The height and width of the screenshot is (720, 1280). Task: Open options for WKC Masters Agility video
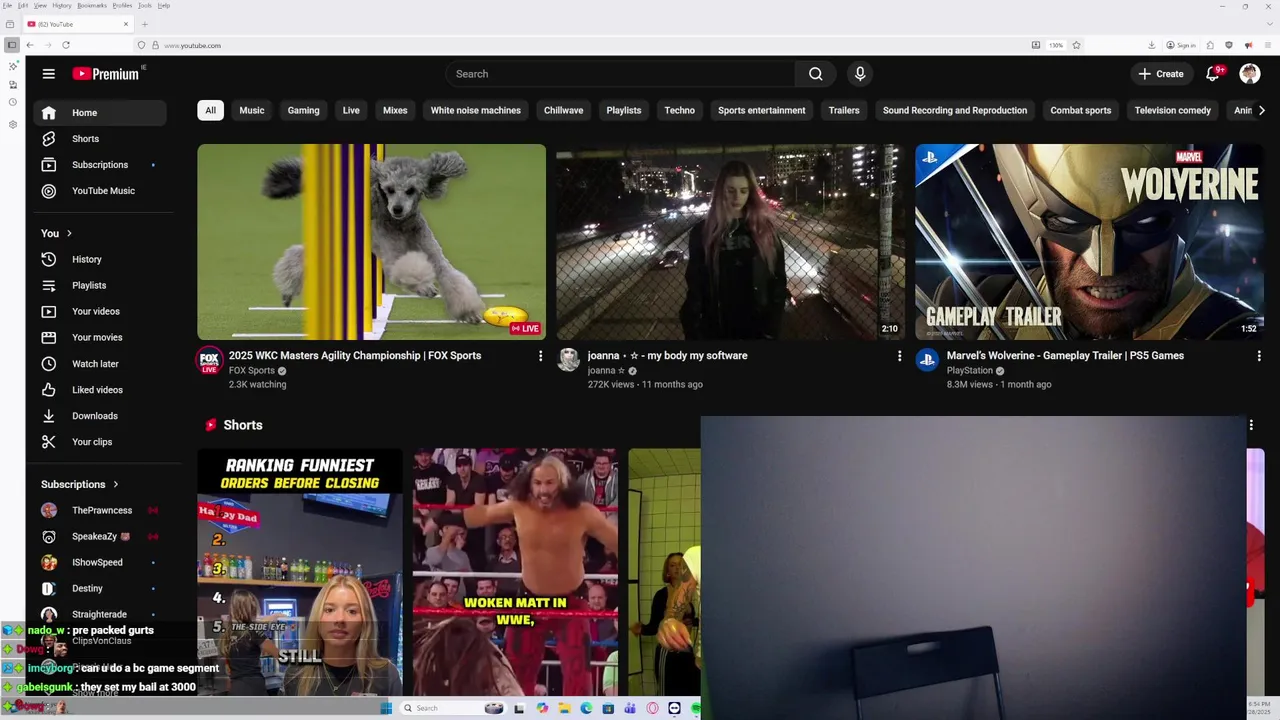[540, 356]
